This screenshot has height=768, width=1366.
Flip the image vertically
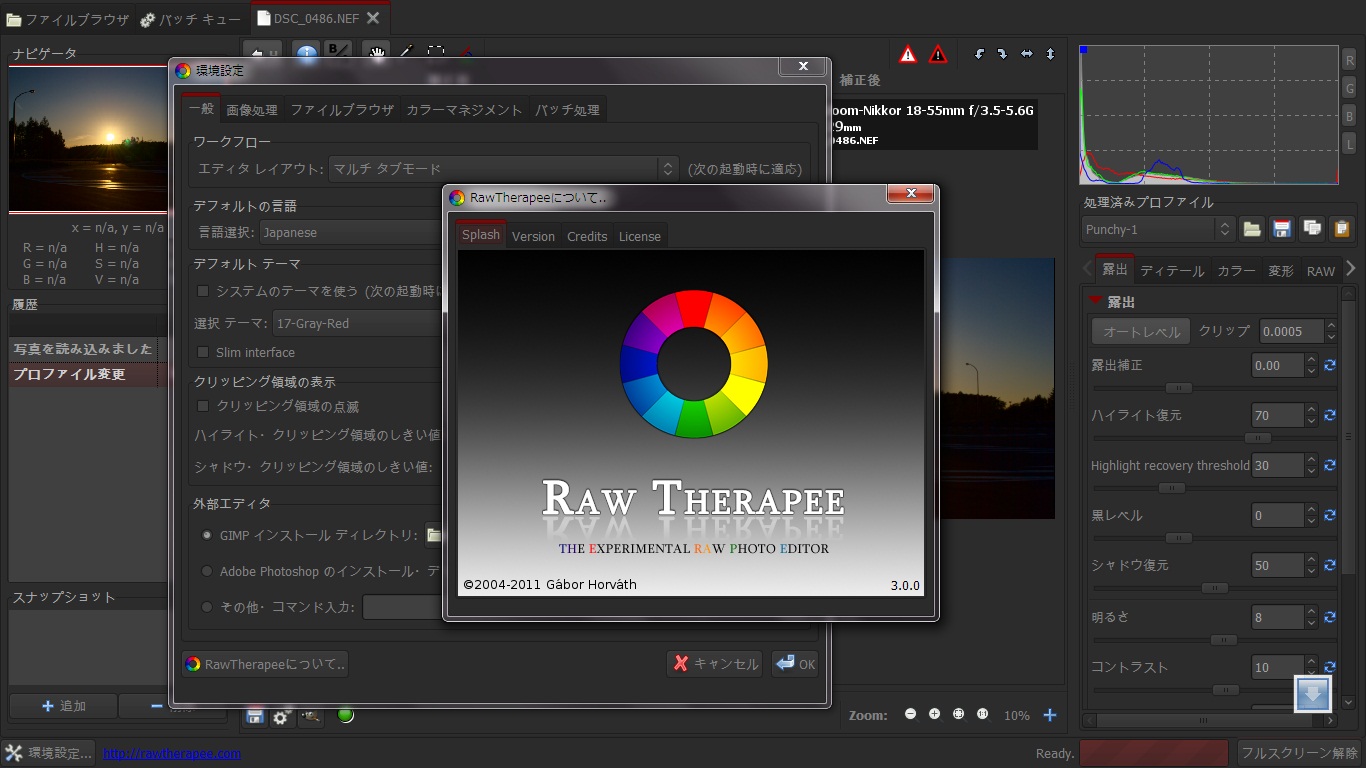pyautogui.click(x=1050, y=54)
